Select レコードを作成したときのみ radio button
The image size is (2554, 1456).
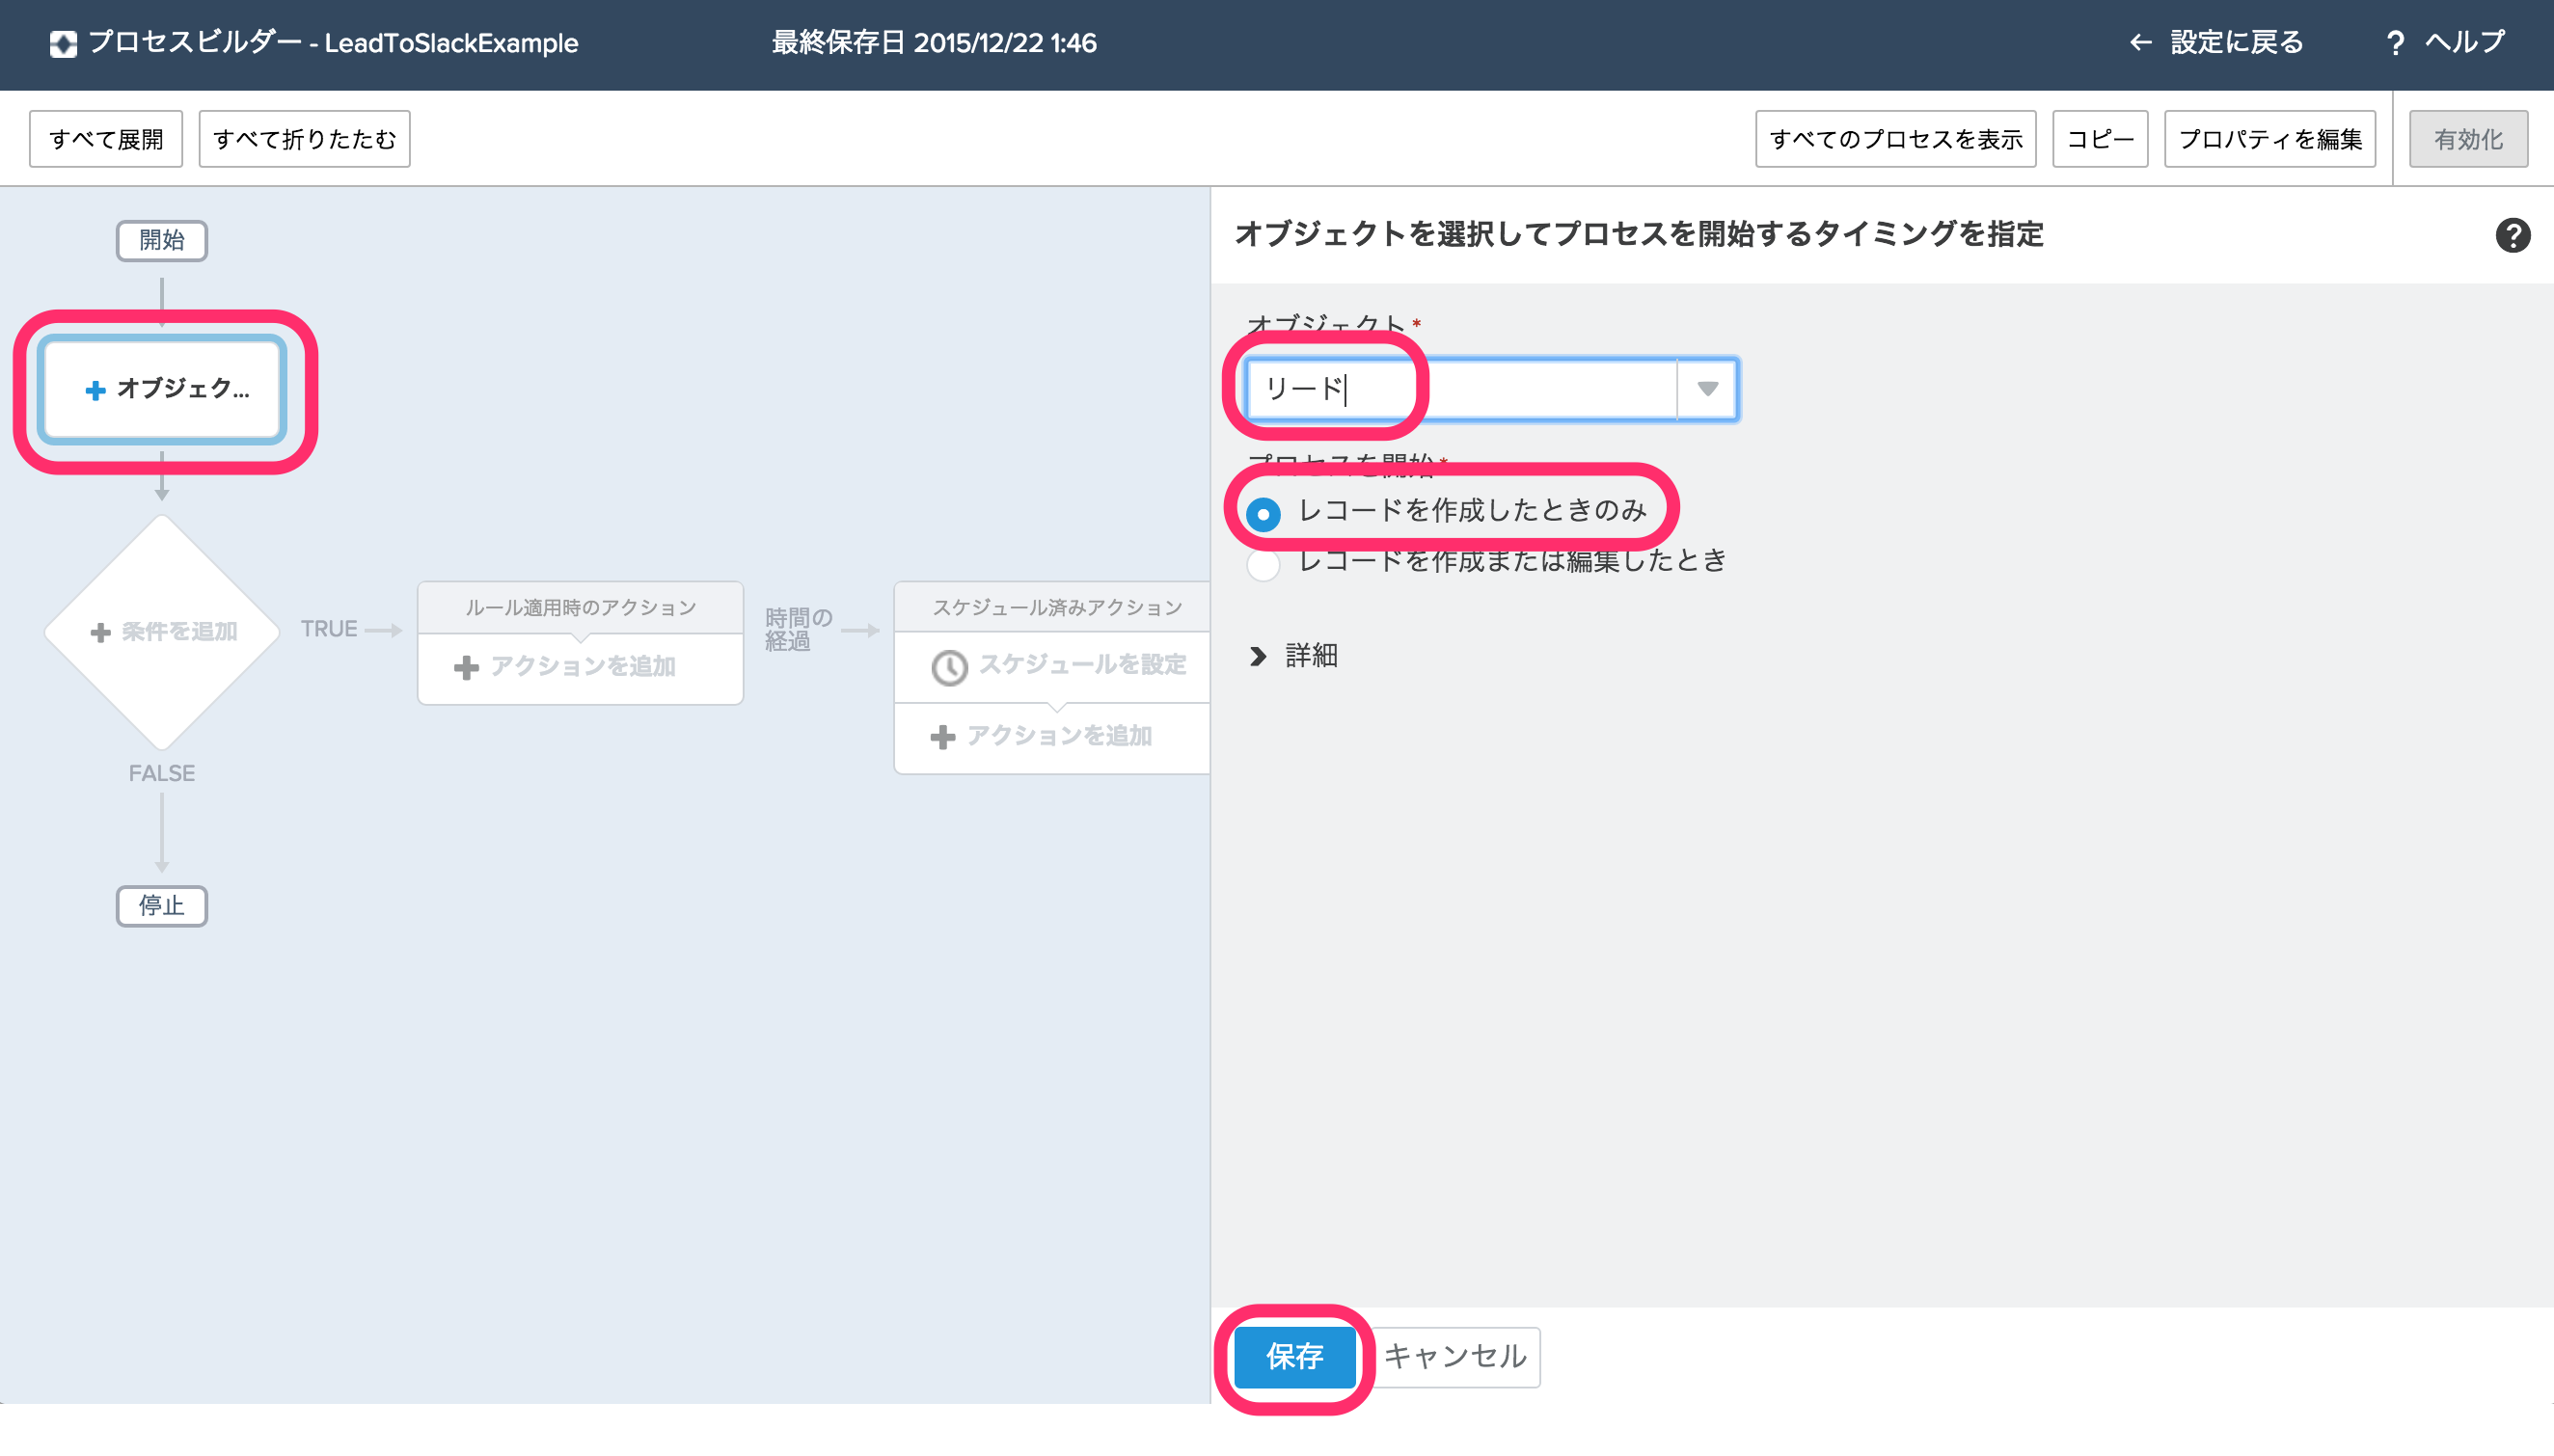[x=1263, y=514]
